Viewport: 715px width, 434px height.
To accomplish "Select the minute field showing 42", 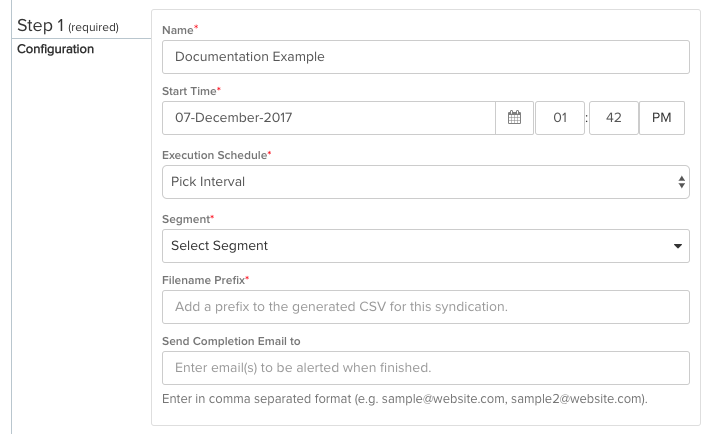I will pos(614,118).
